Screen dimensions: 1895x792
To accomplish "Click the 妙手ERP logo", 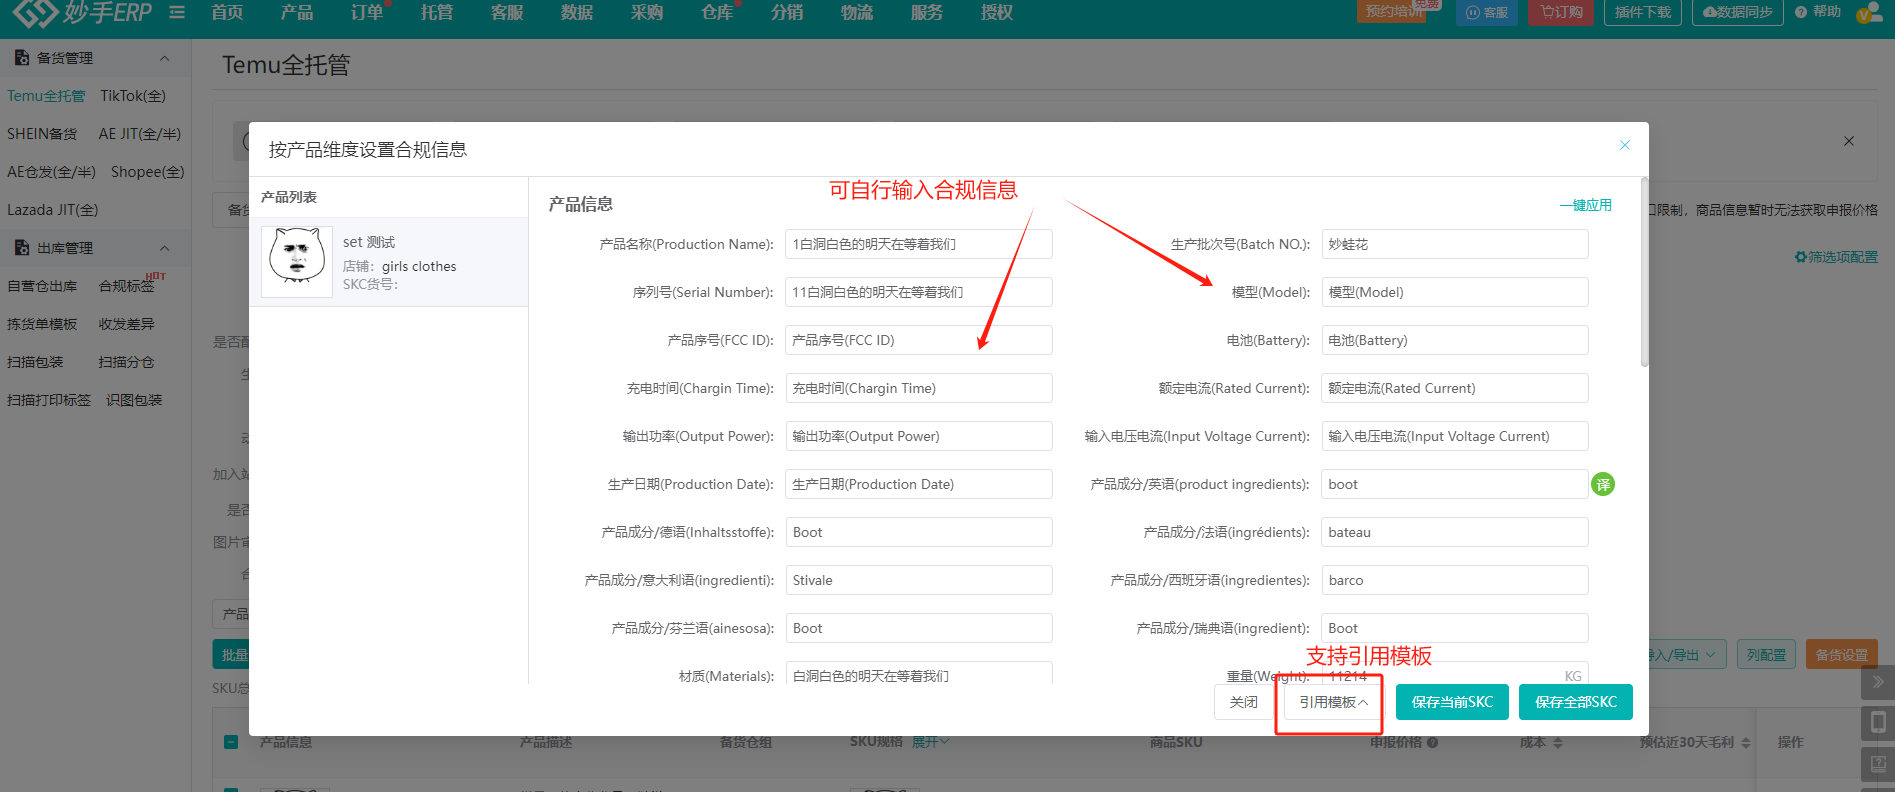I will tap(82, 12).
